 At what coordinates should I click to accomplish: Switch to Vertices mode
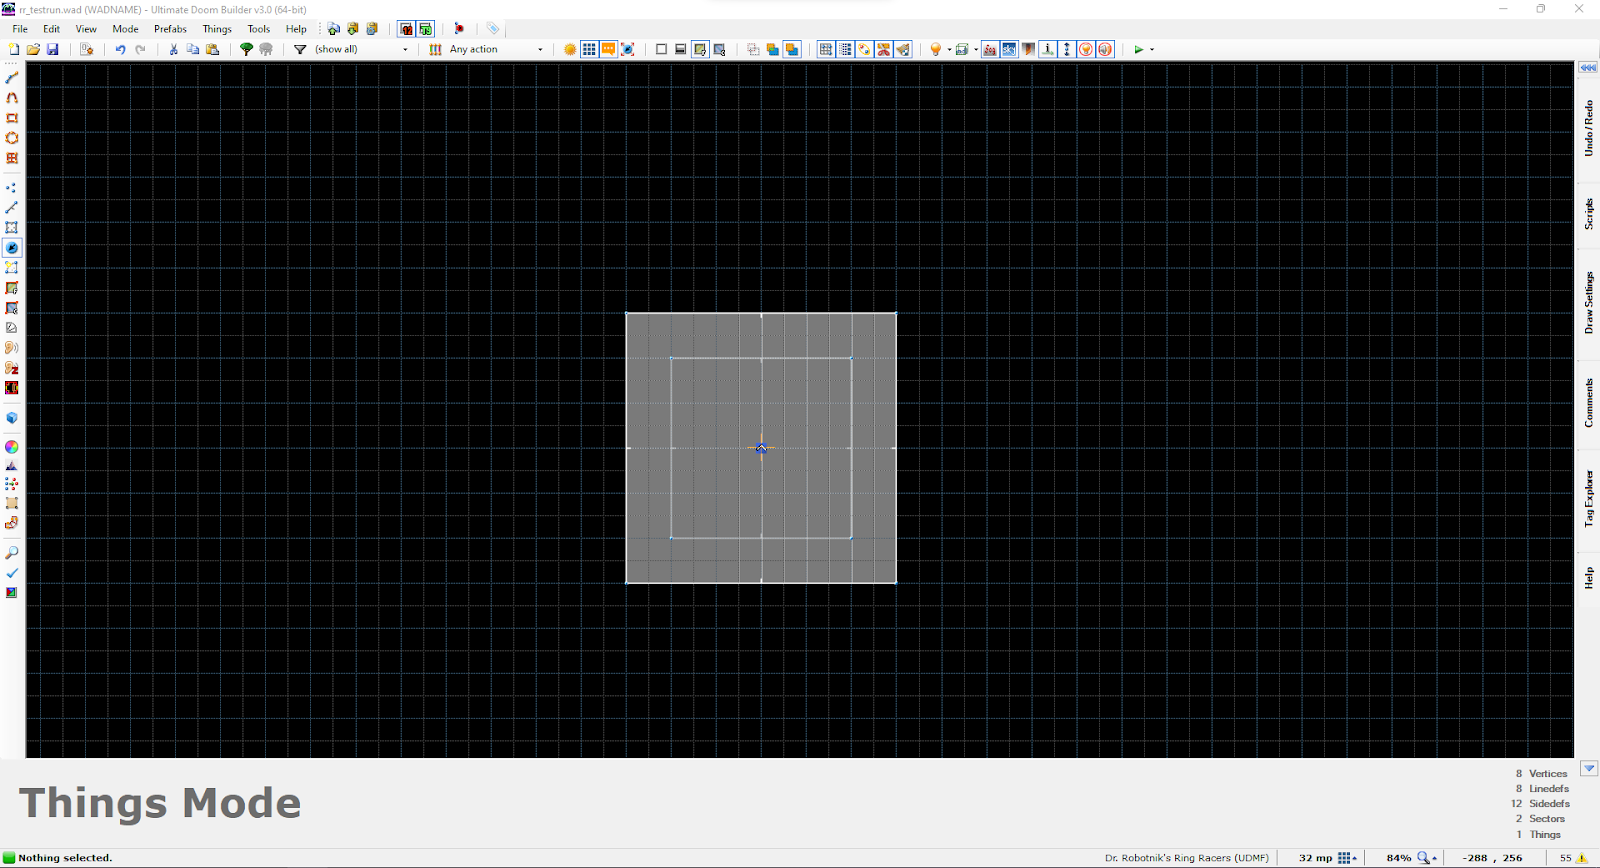tap(12, 187)
